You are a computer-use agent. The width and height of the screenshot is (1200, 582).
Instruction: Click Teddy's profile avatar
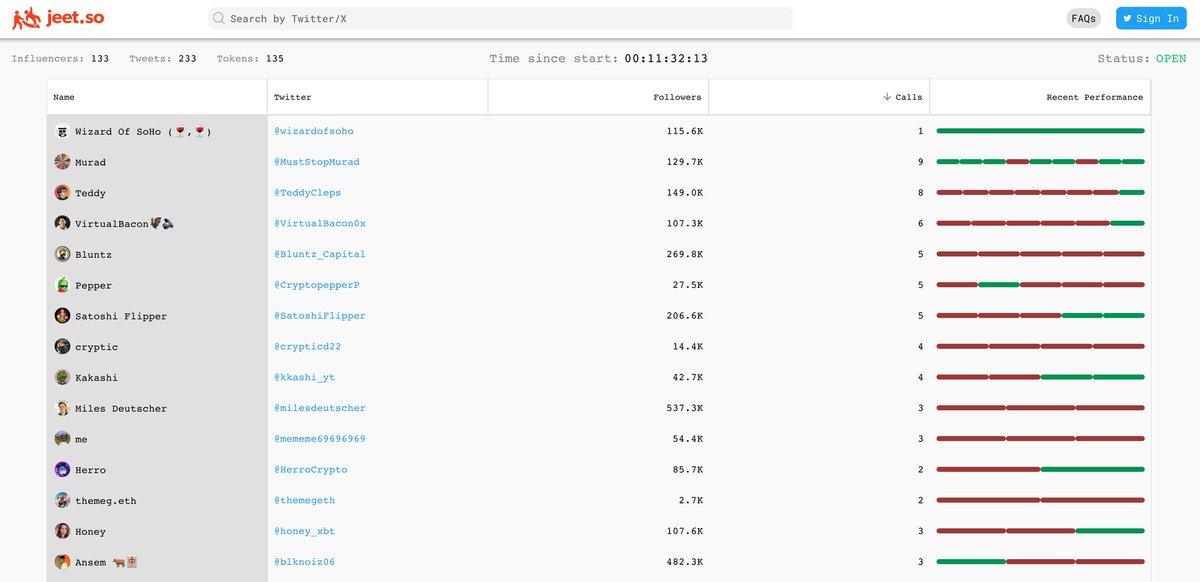(62, 193)
